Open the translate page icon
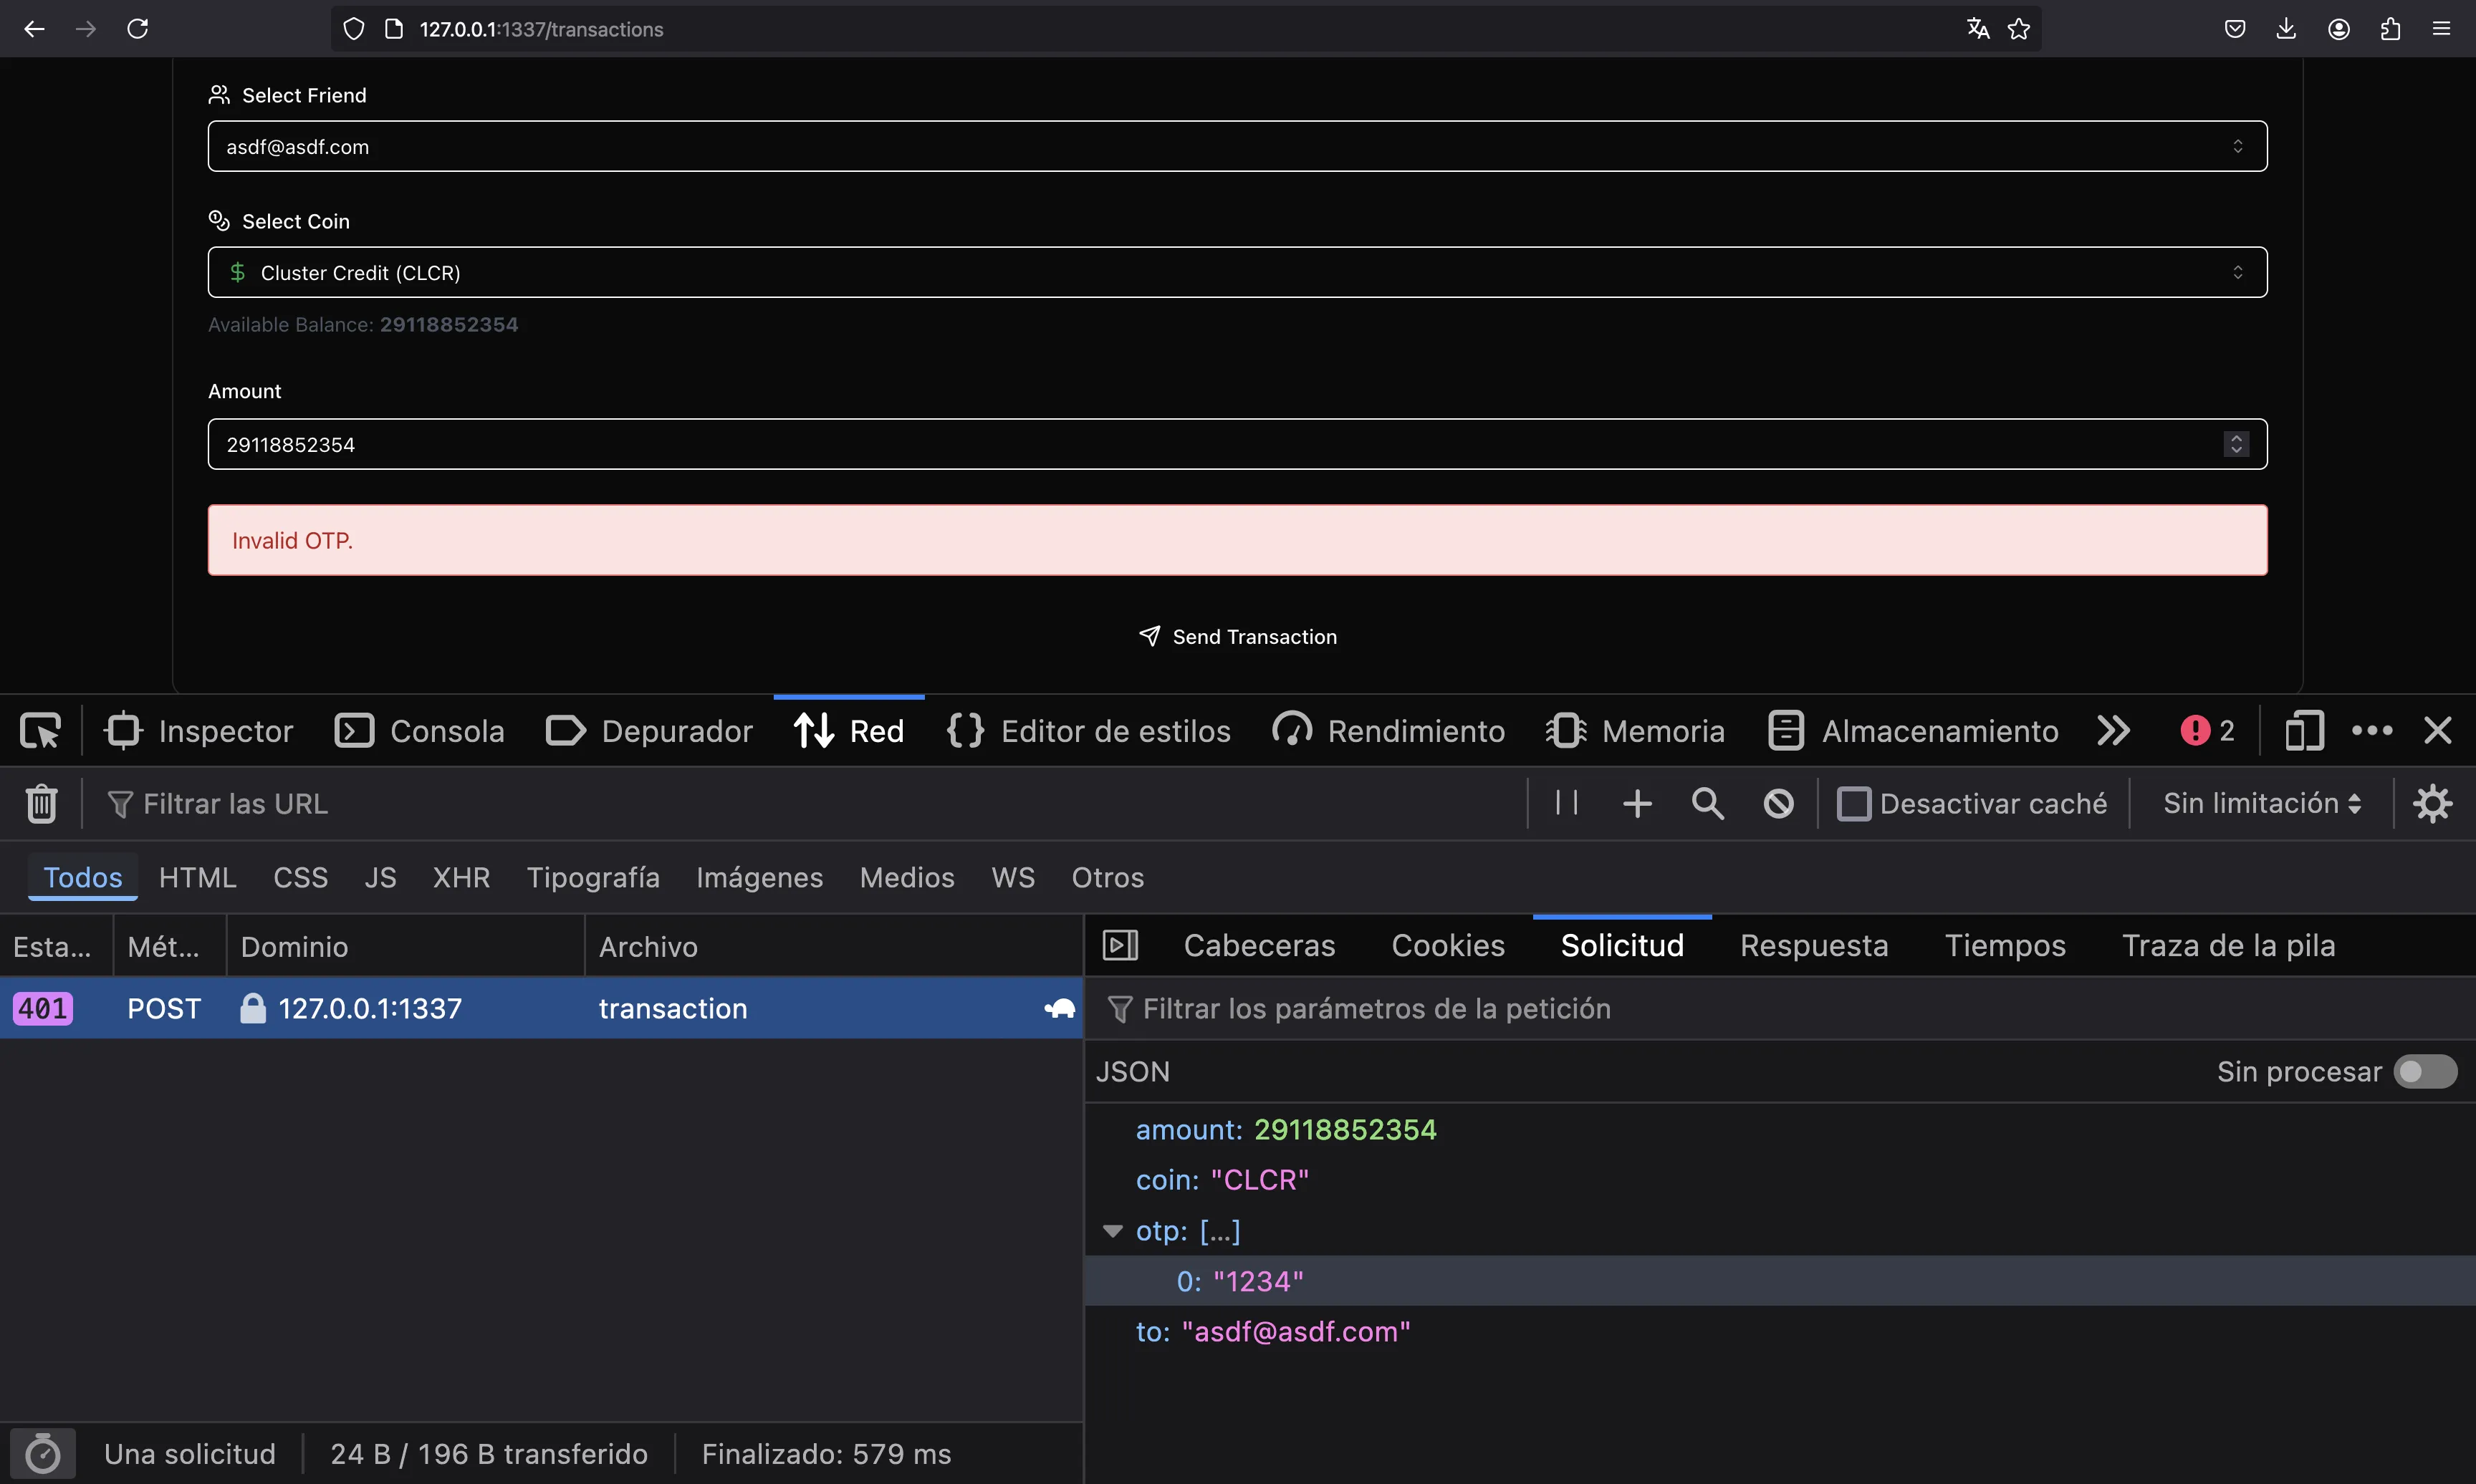 [x=1978, y=29]
